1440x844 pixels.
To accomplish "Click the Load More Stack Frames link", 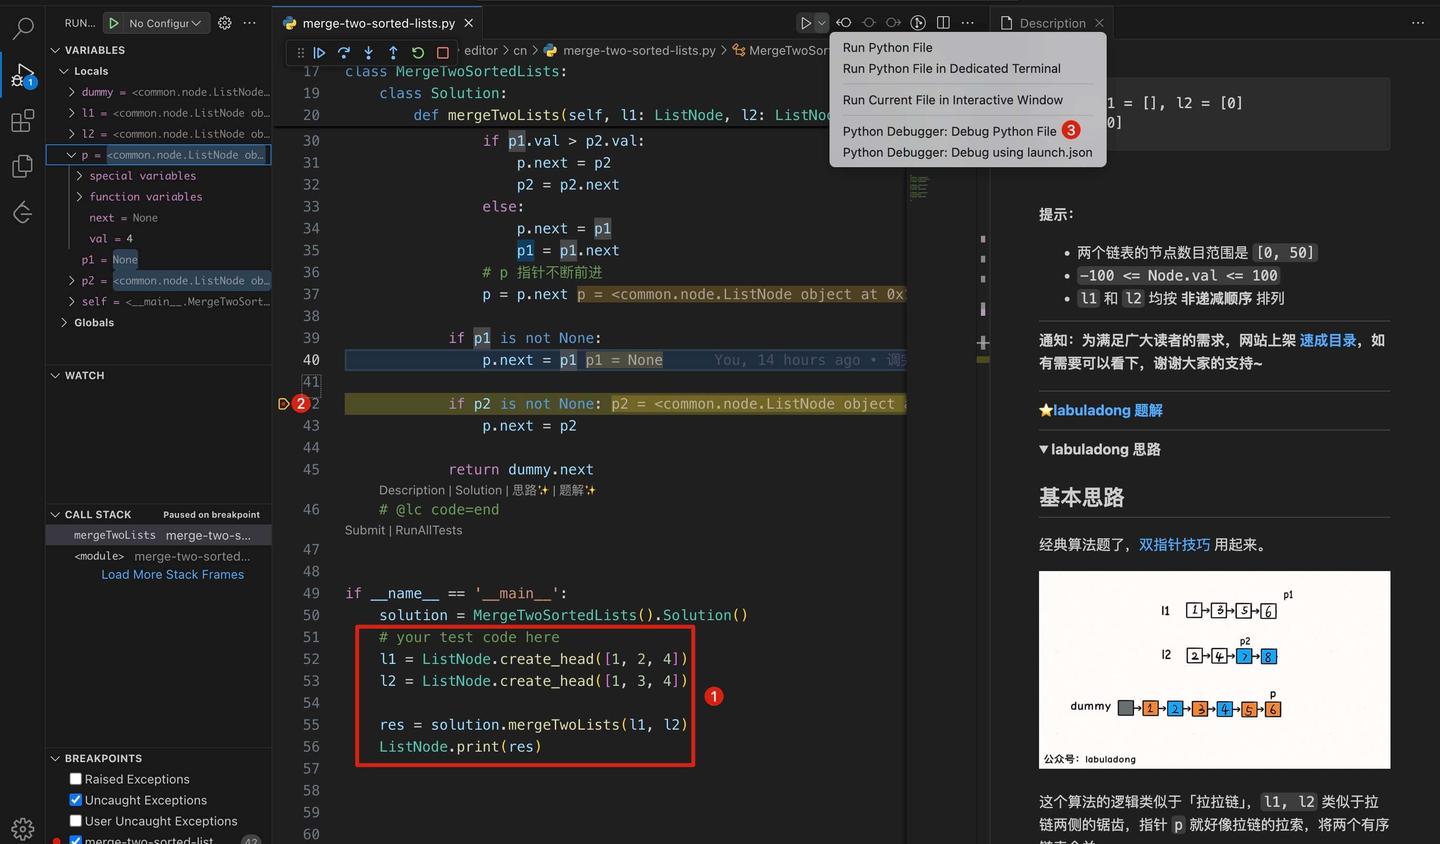I will click(x=172, y=574).
